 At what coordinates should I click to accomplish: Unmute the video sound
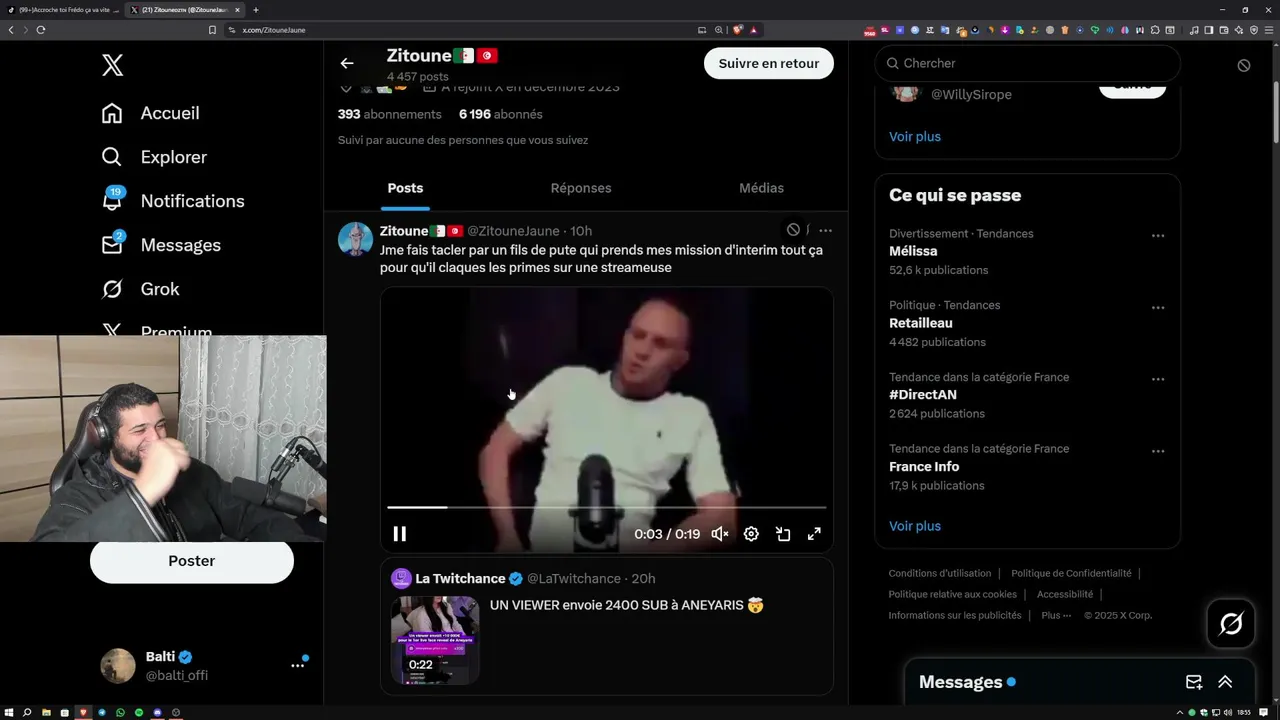click(x=720, y=534)
